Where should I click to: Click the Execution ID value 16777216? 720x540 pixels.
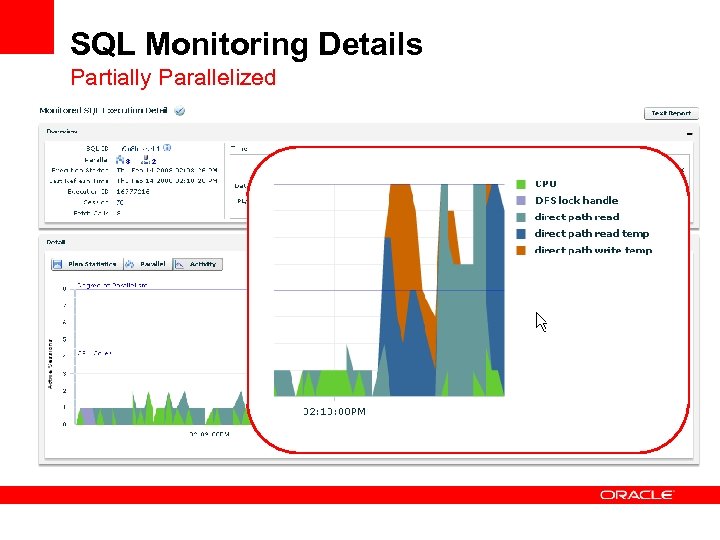133,191
